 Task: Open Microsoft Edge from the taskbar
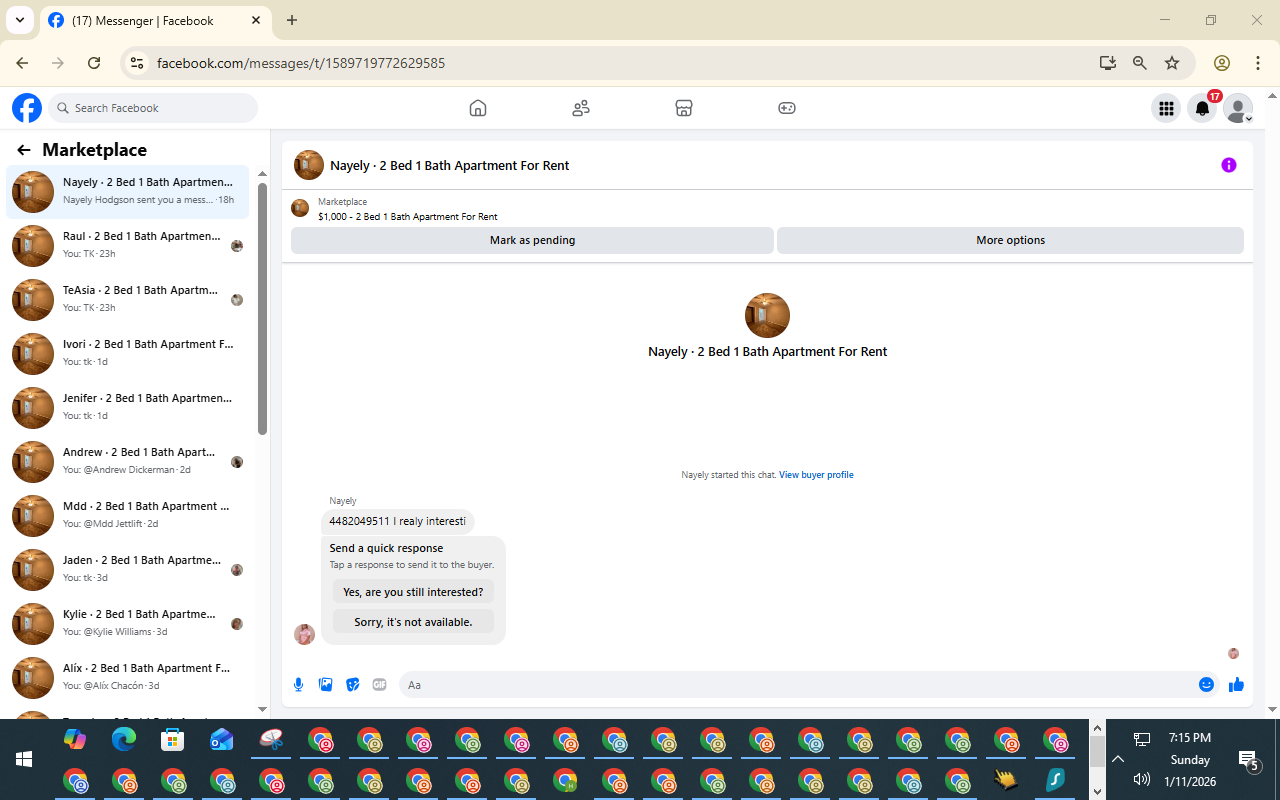pos(124,740)
